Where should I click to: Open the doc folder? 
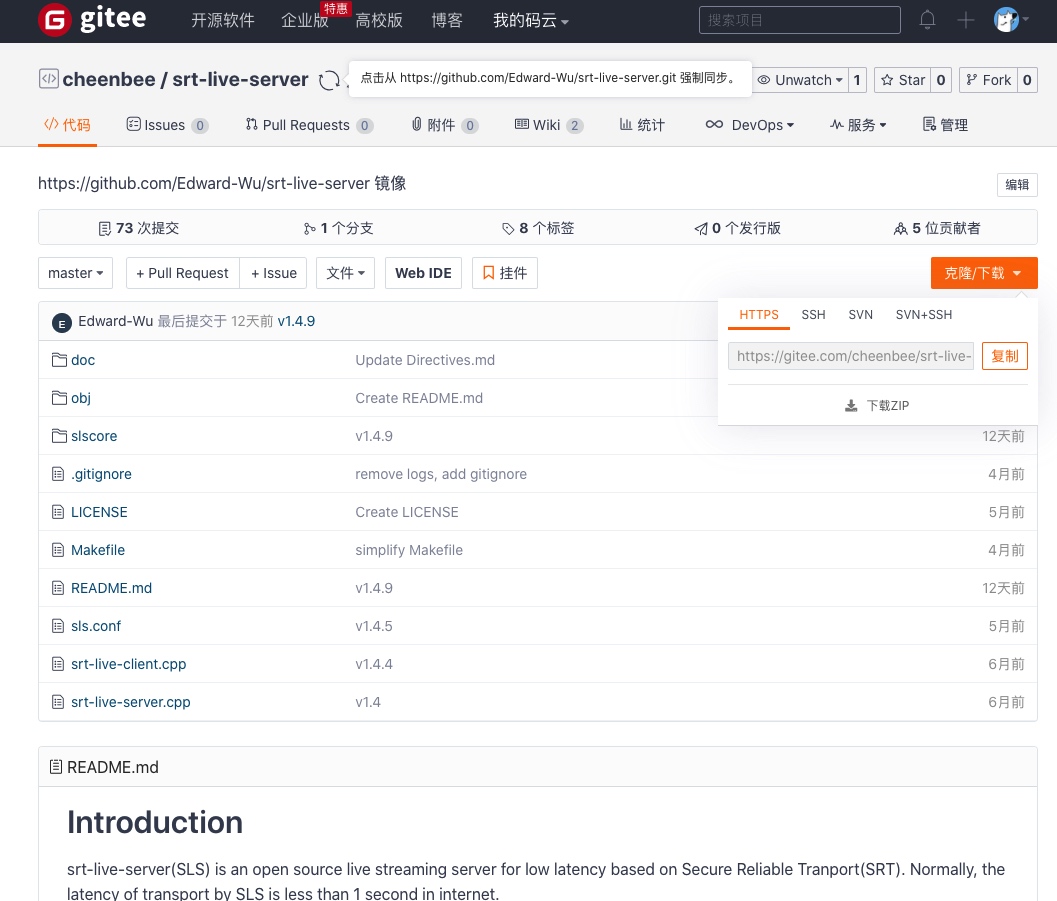click(83, 360)
